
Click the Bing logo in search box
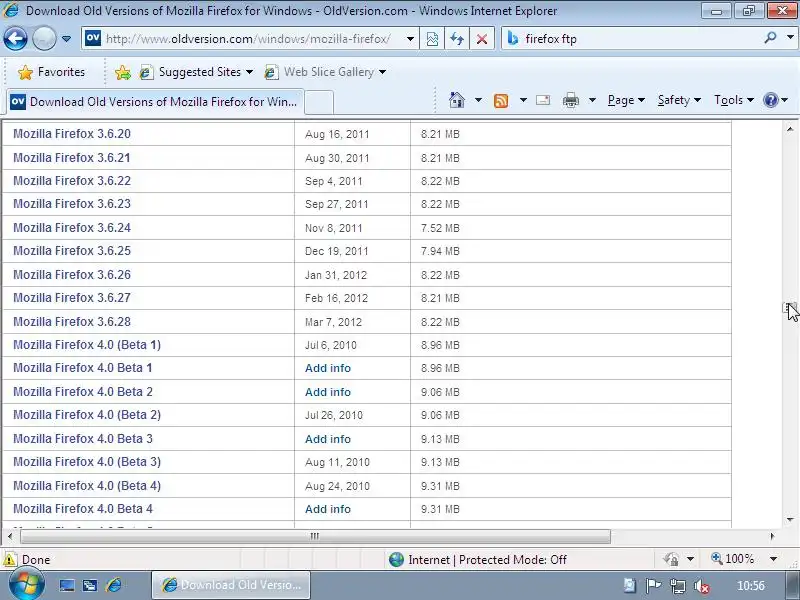pyautogui.click(x=513, y=38)
